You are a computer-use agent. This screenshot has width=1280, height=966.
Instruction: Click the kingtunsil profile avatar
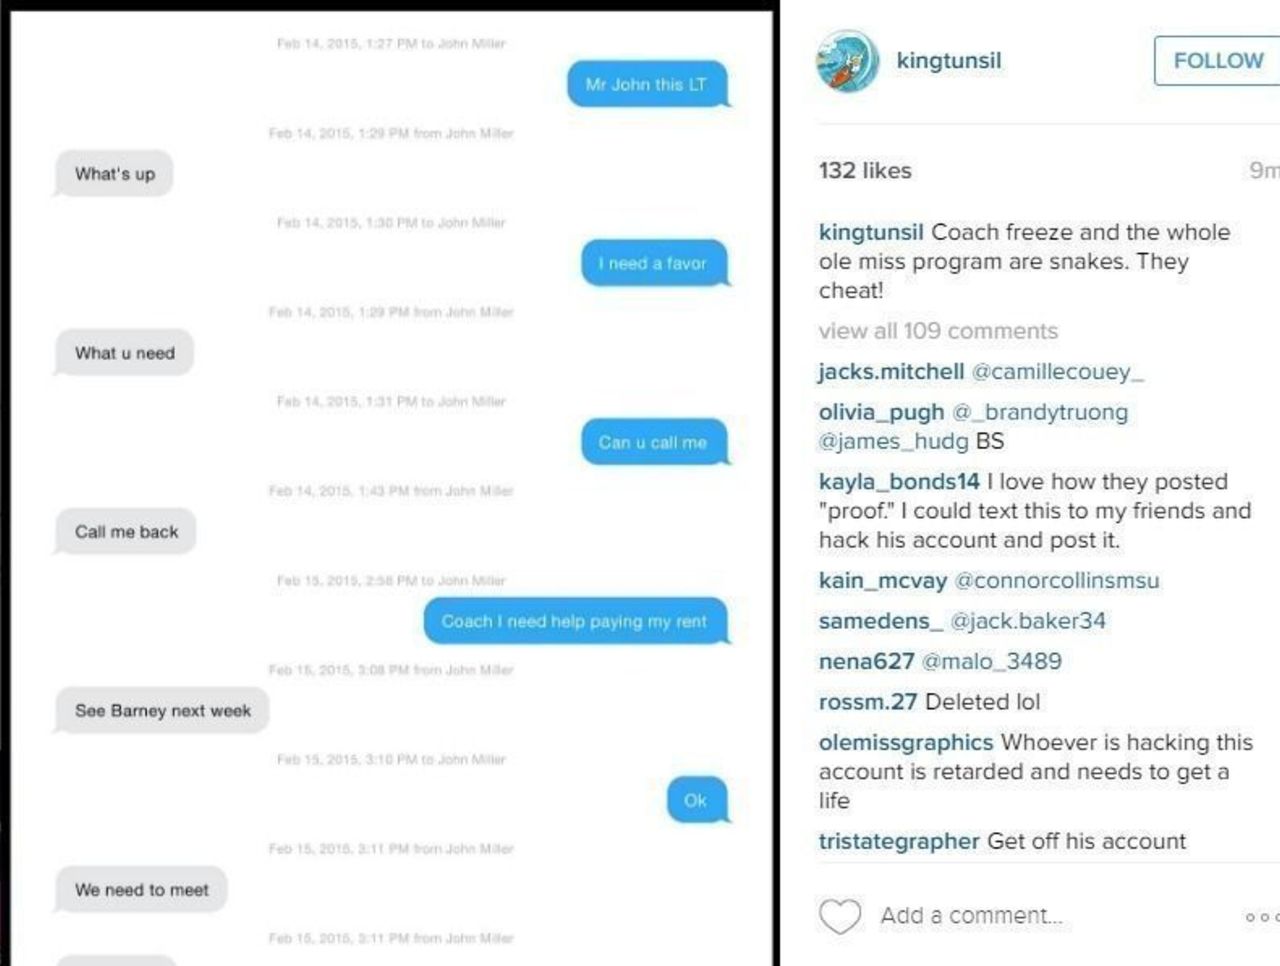pos(847,61)
